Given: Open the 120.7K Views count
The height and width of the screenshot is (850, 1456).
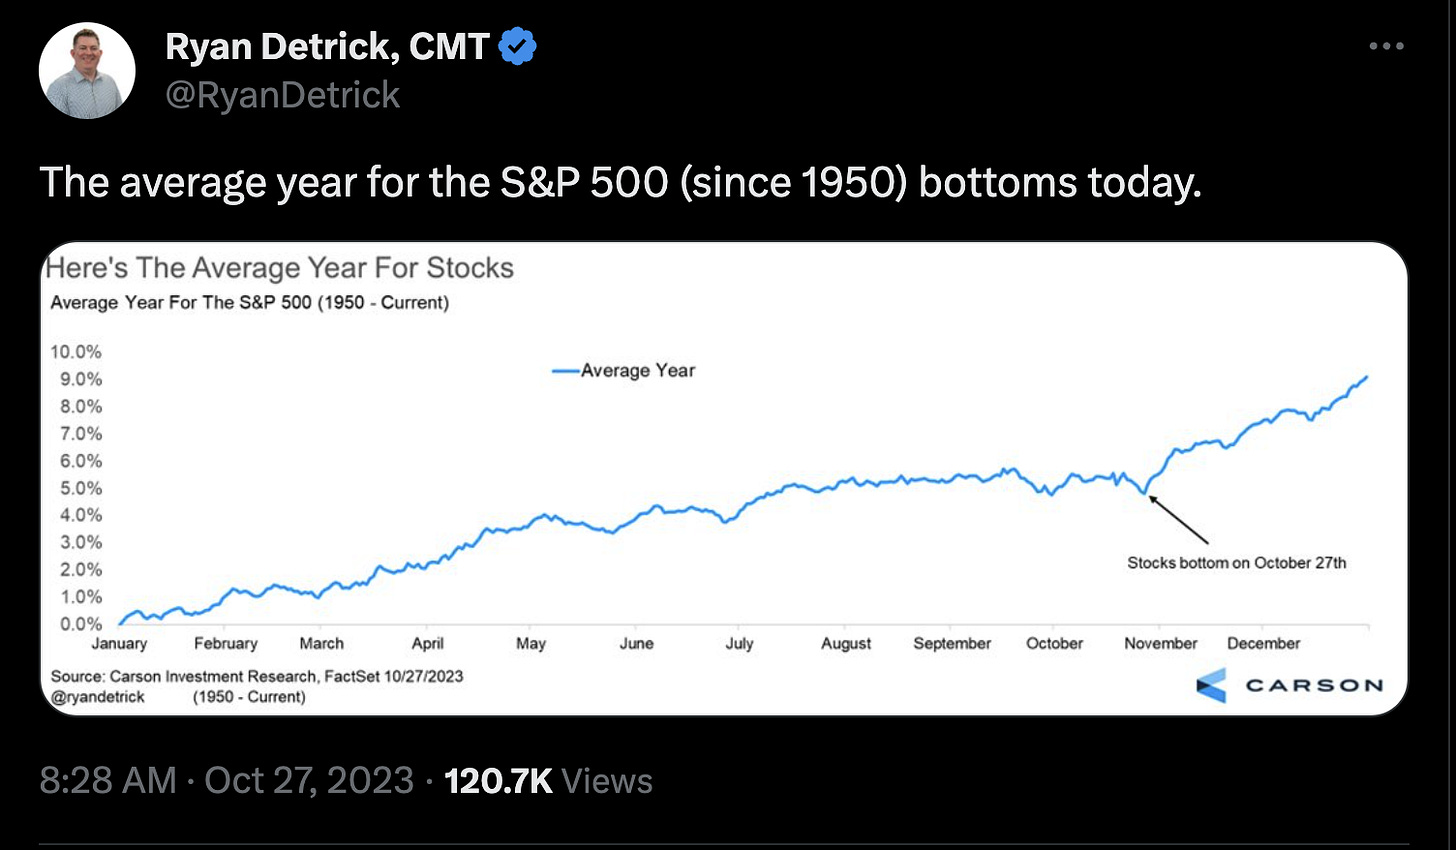Looking at the screenshot, I should pyautogui.click(x=548, y=780).
